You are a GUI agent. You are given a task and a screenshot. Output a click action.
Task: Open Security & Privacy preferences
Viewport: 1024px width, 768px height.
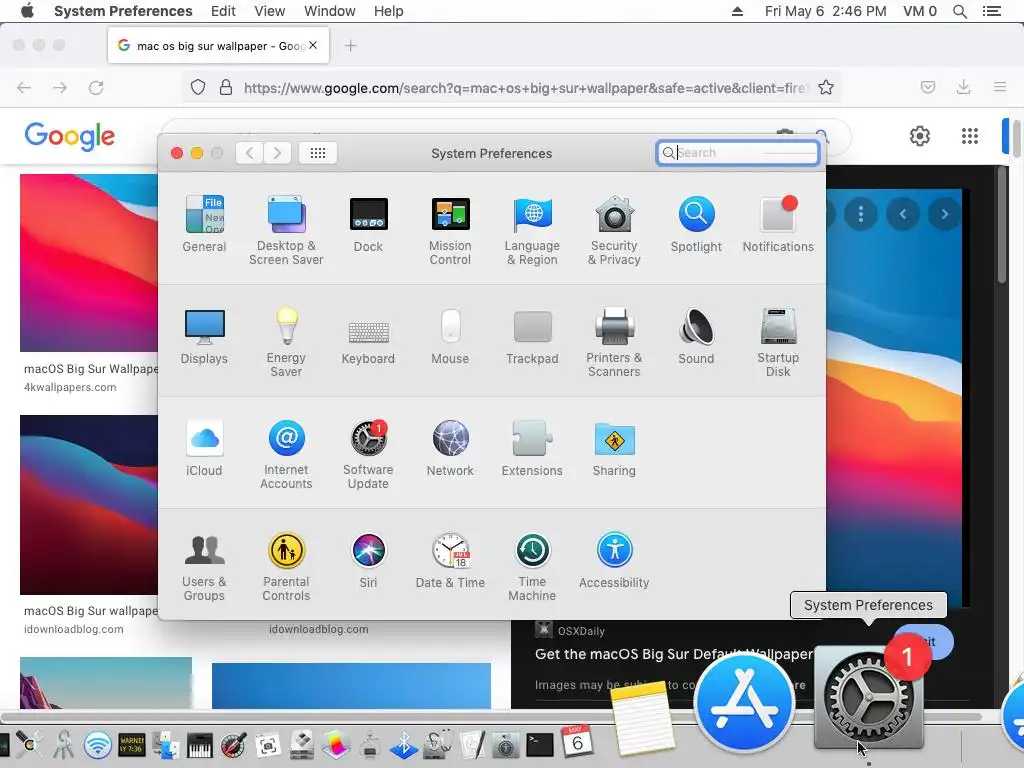[614, 230]
